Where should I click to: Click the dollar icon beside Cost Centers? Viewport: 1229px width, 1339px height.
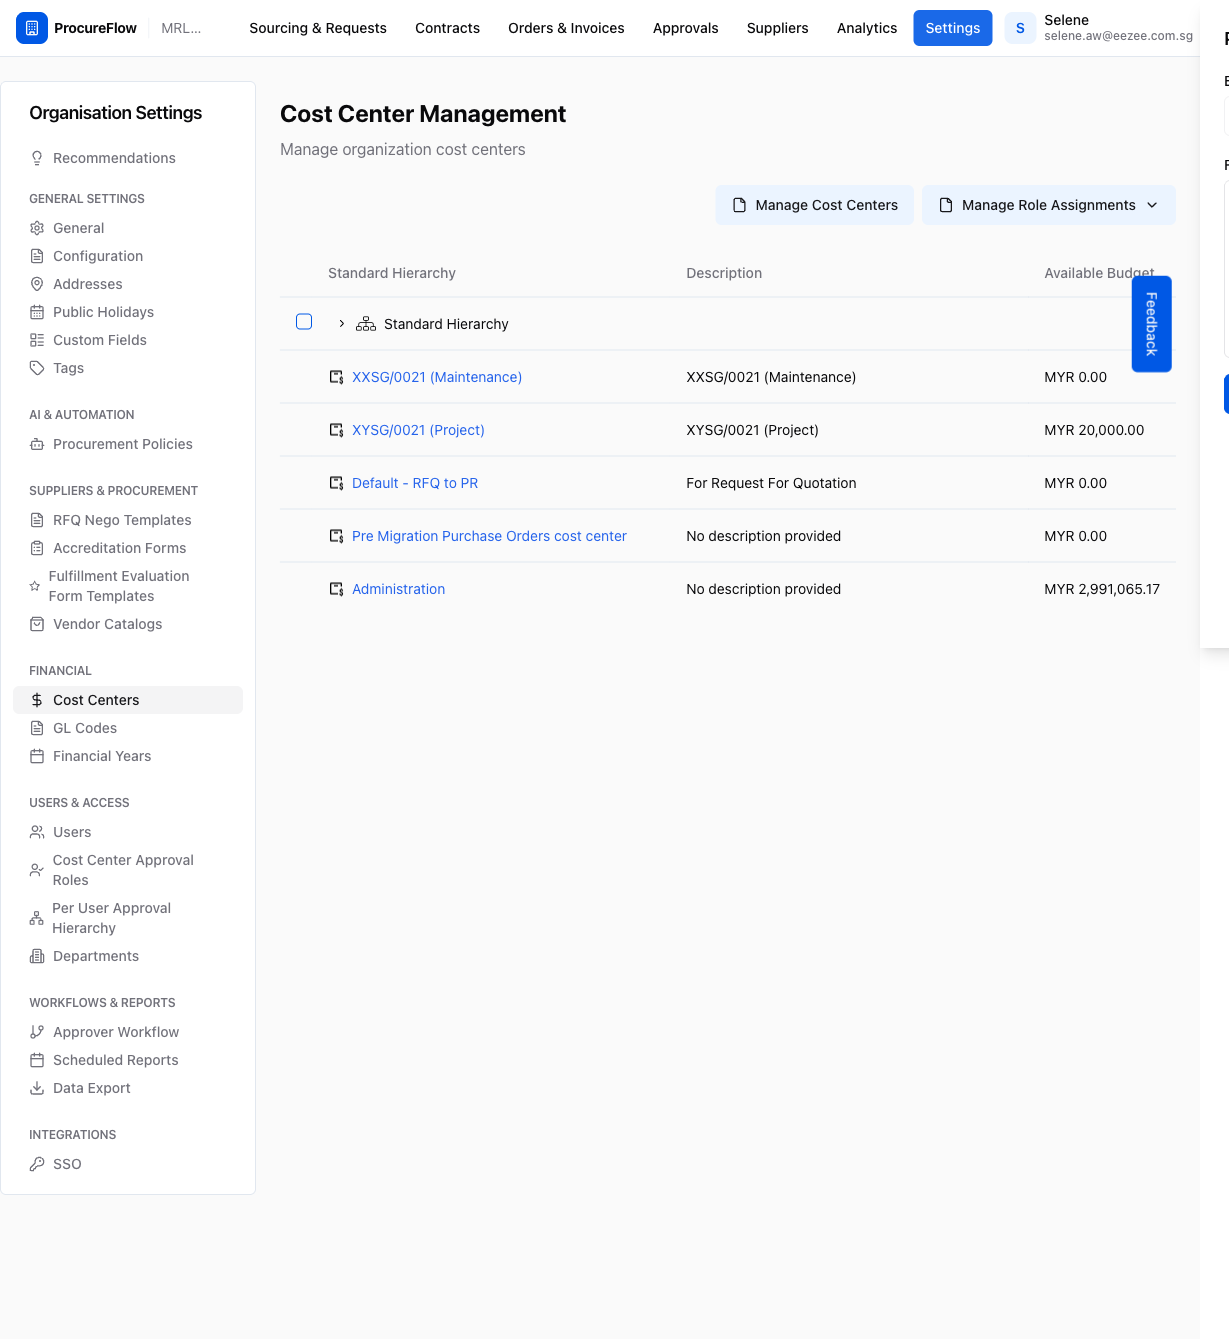click(37, 700)
